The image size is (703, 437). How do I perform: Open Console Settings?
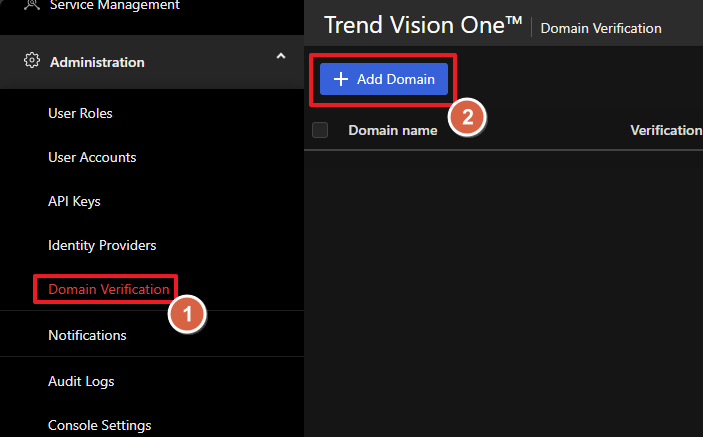point(99,425)
